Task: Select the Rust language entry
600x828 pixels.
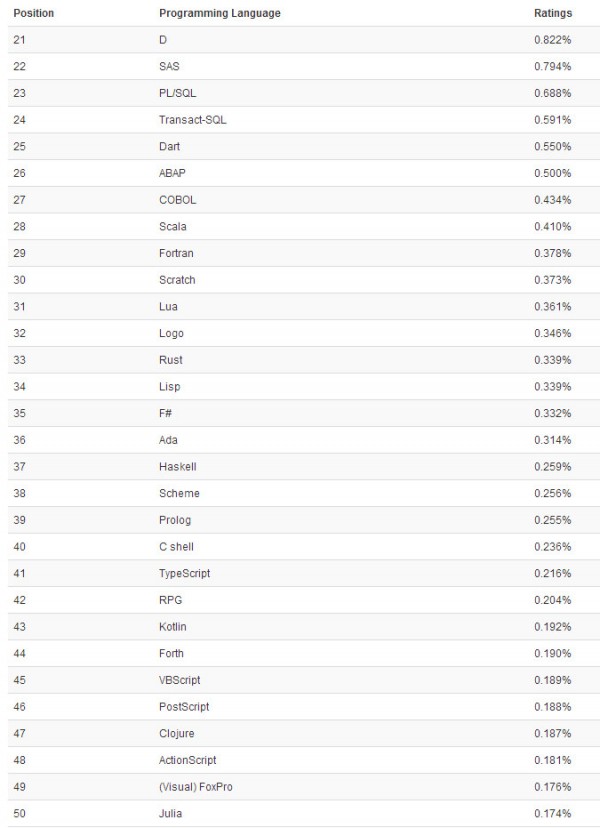Action: point(171,360)
